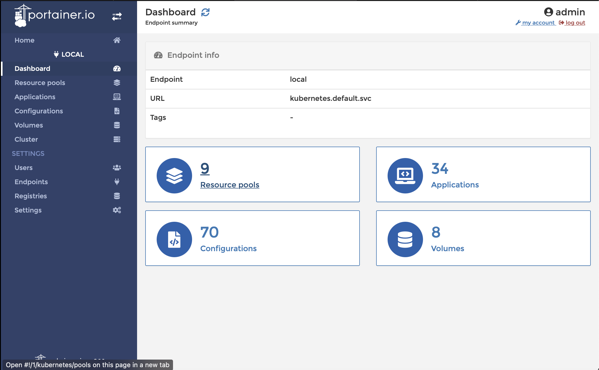The height and width of the screenshot is (370, 599).
Task: Click the admin user avatar icon
Action: coord(549,12)
